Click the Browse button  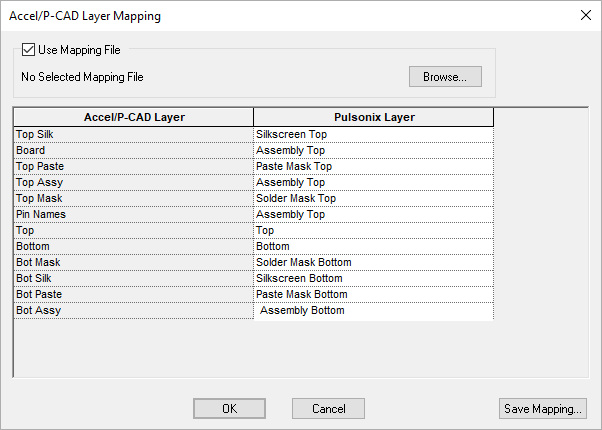(445, 76)
